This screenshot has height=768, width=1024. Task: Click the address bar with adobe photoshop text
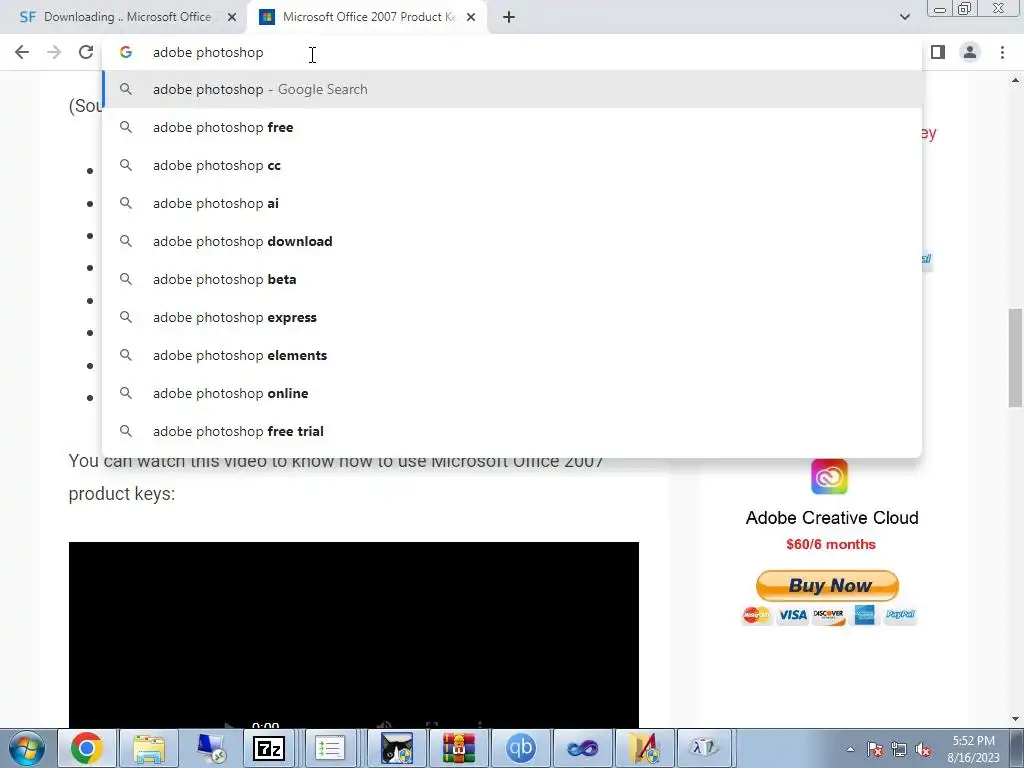point(512,52)
